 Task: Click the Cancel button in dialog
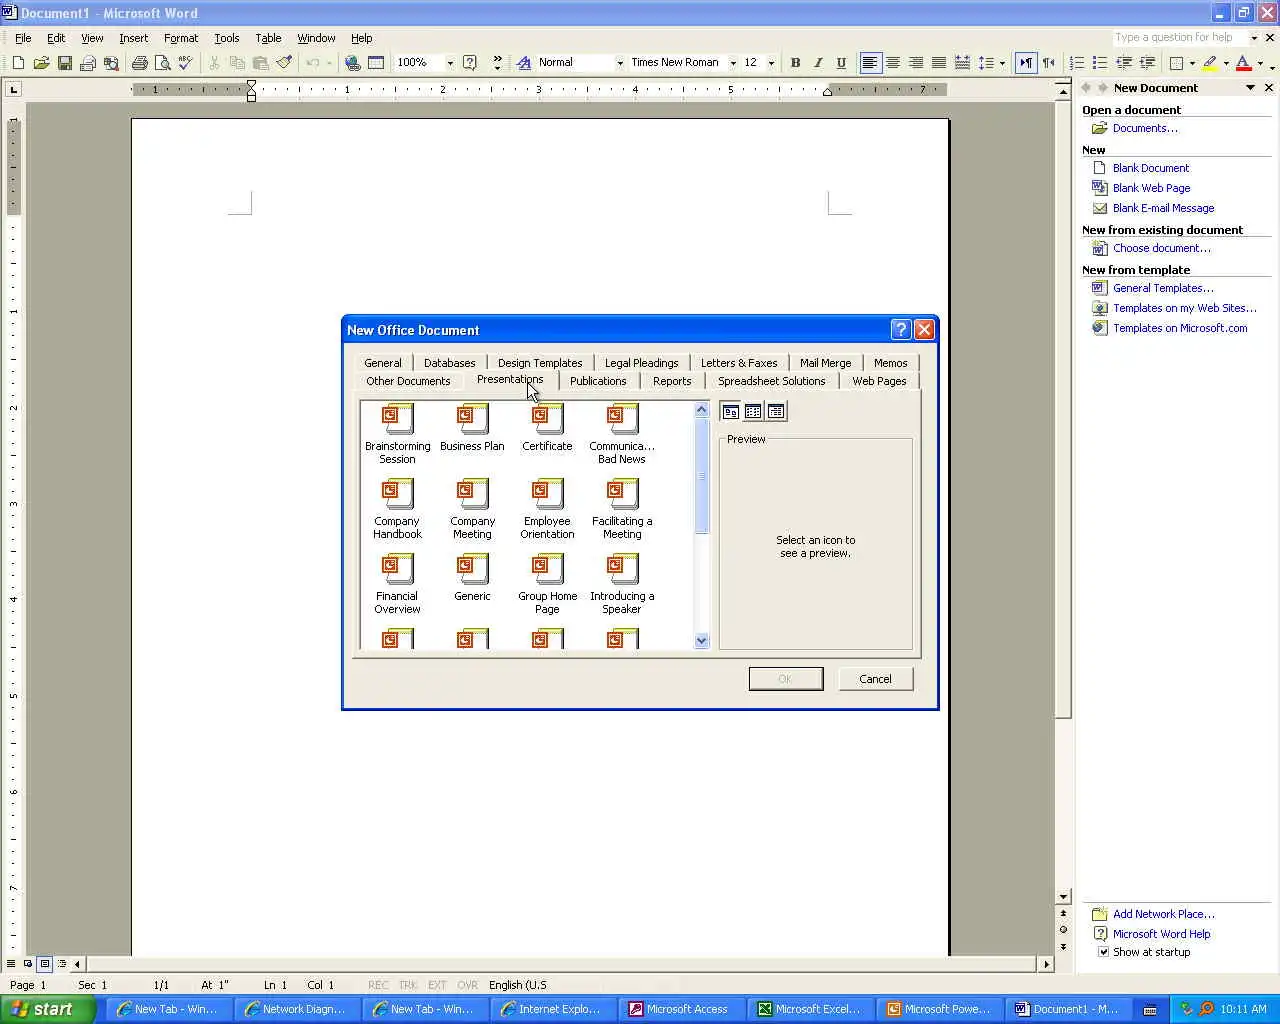click(x=875, y=679)
